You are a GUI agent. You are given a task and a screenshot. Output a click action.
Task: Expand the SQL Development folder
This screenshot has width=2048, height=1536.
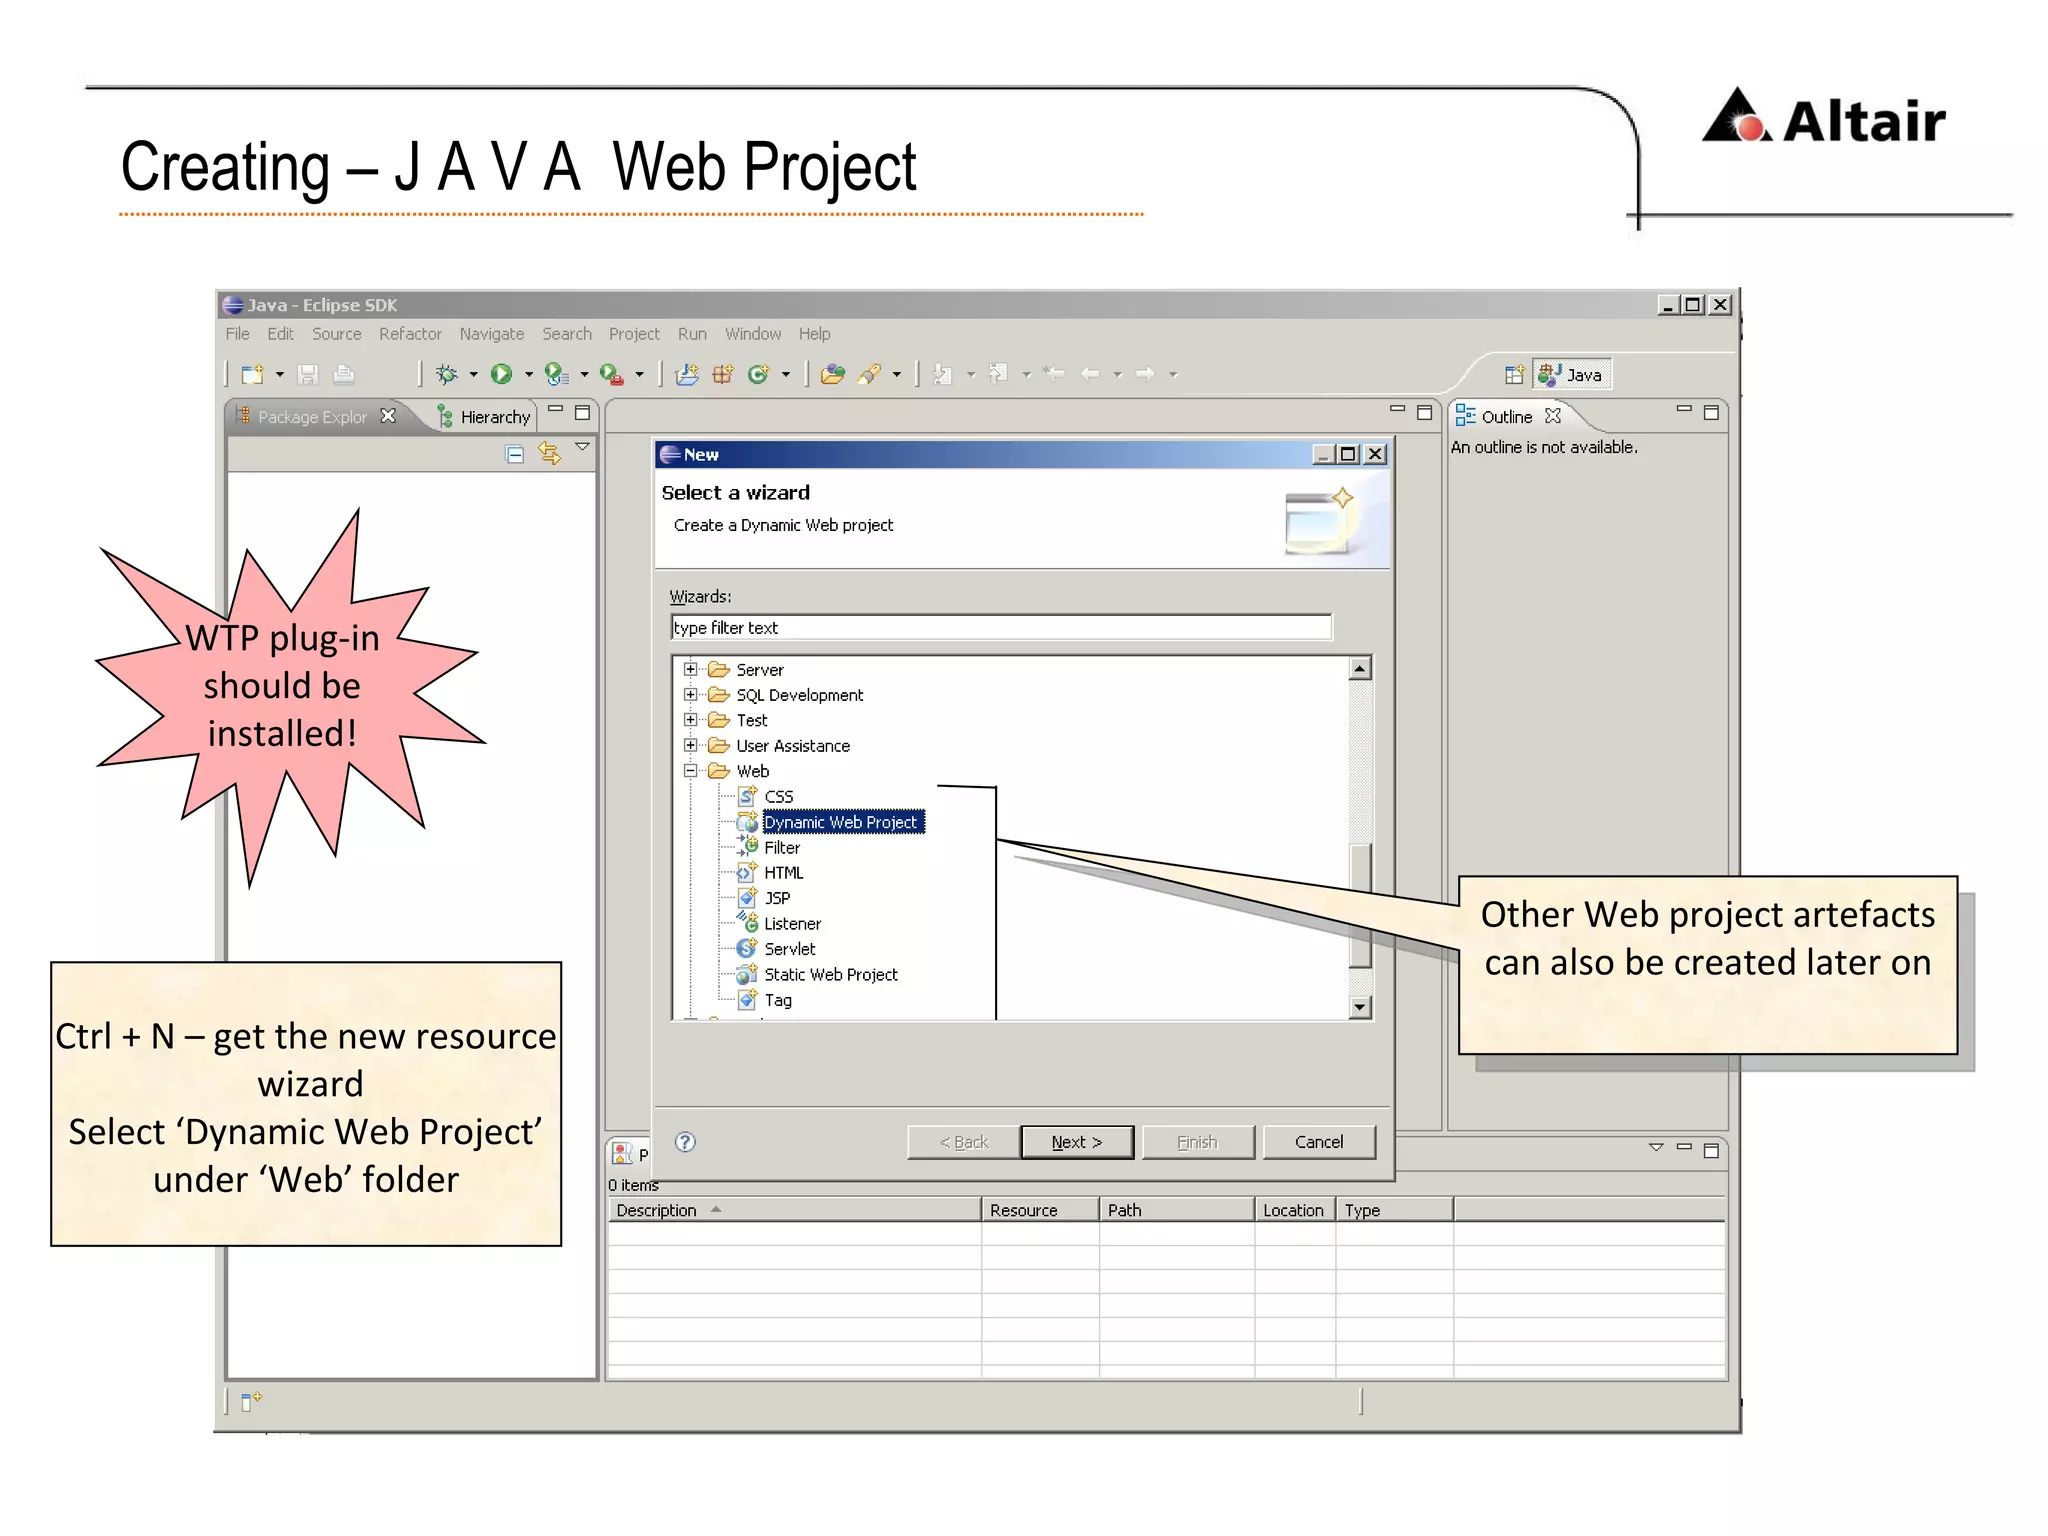tap(690, 694)
